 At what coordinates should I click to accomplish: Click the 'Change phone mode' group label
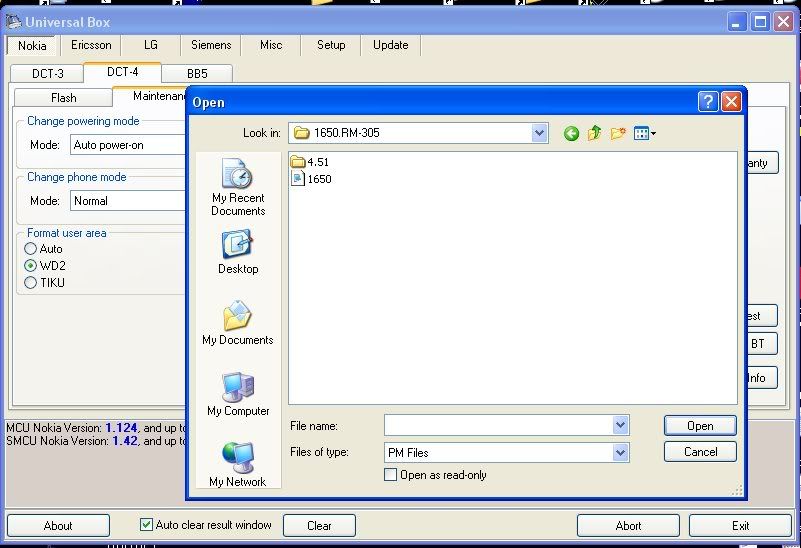click(77, 177)
